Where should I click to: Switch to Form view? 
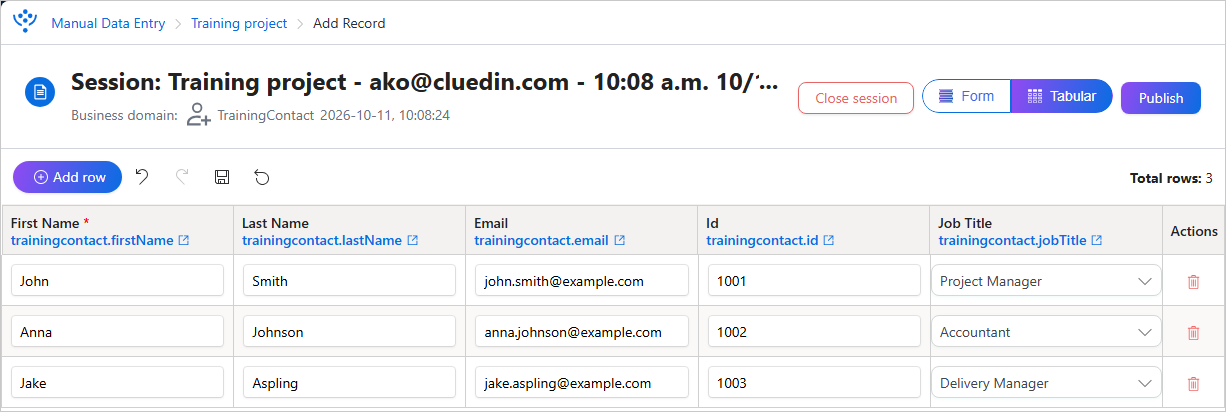click(967, 97)
